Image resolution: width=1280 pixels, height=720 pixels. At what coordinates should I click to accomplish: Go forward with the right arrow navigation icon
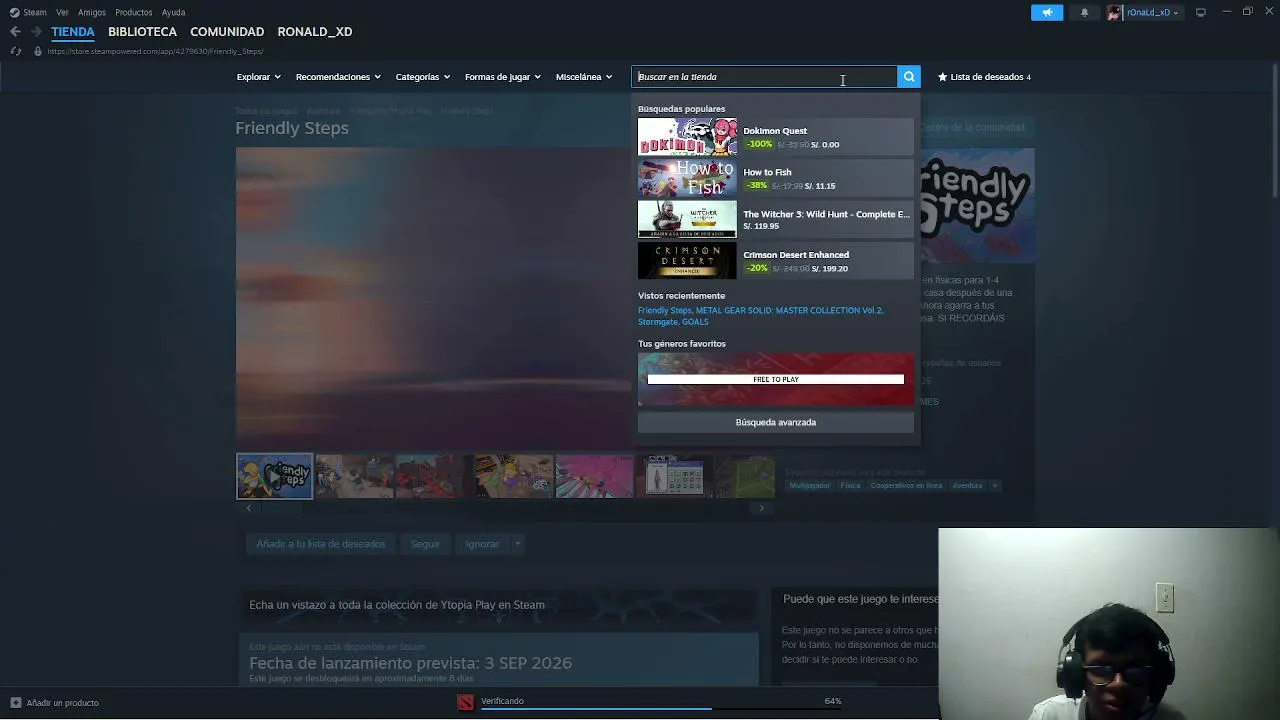tap(36, 32)
